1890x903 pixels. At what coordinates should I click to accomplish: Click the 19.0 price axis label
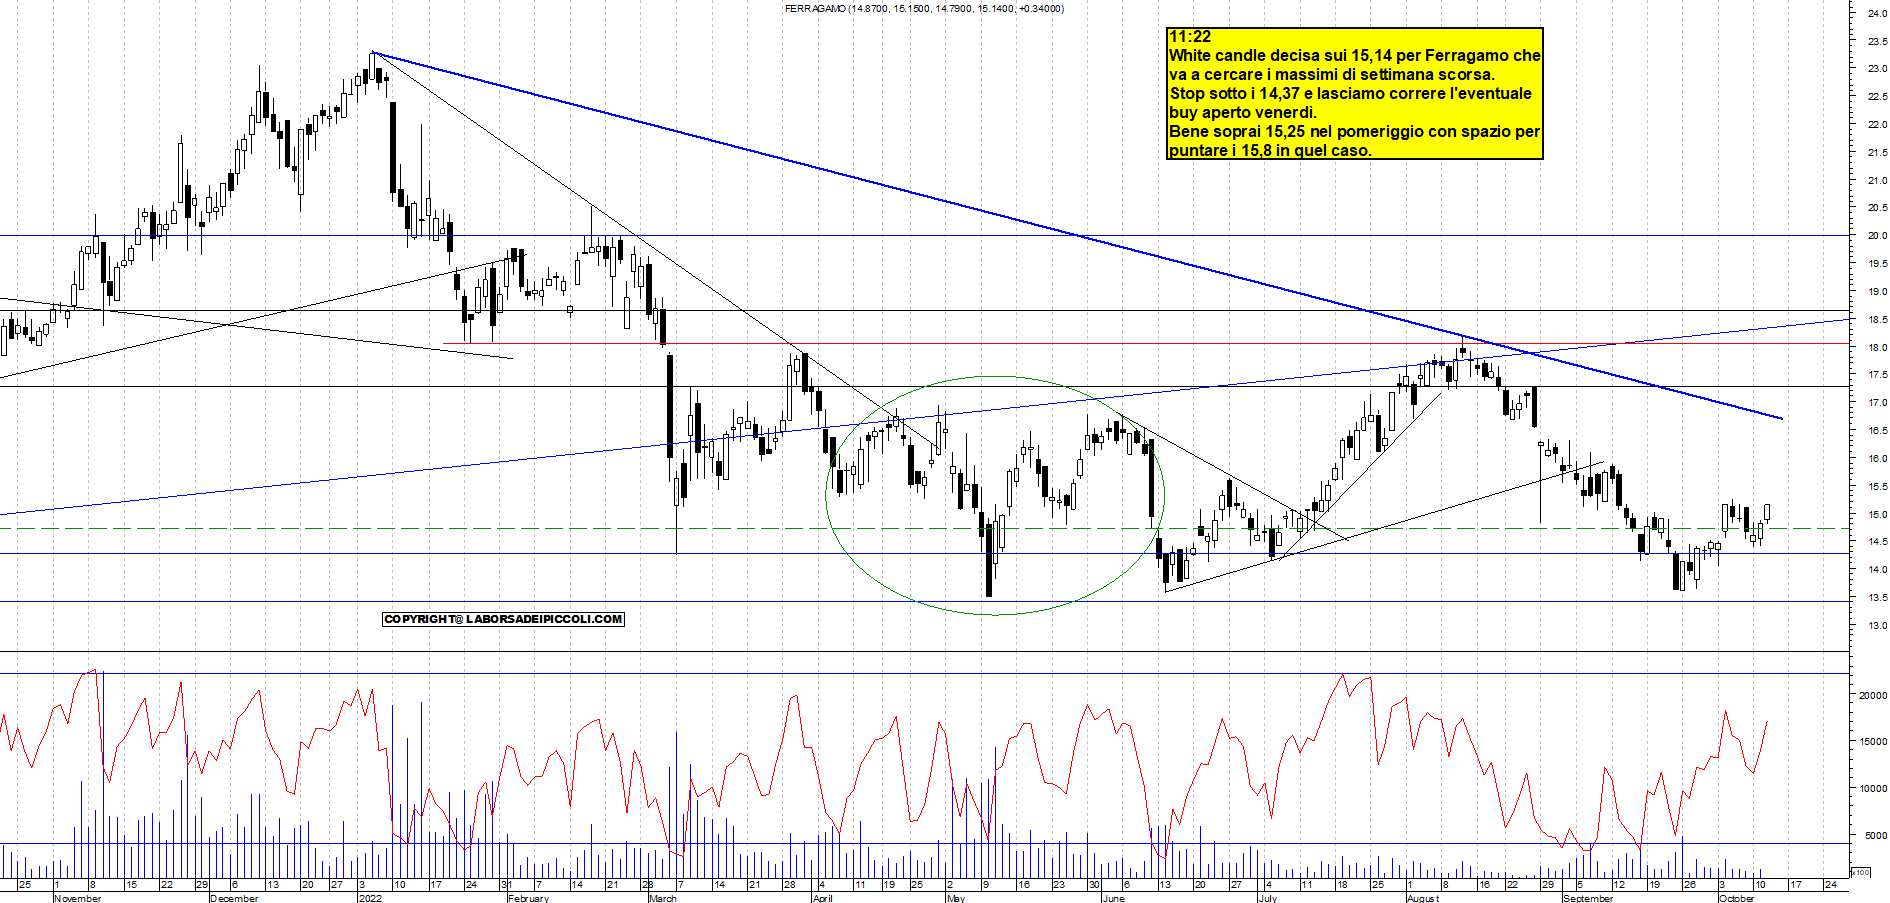point(1877,292)
